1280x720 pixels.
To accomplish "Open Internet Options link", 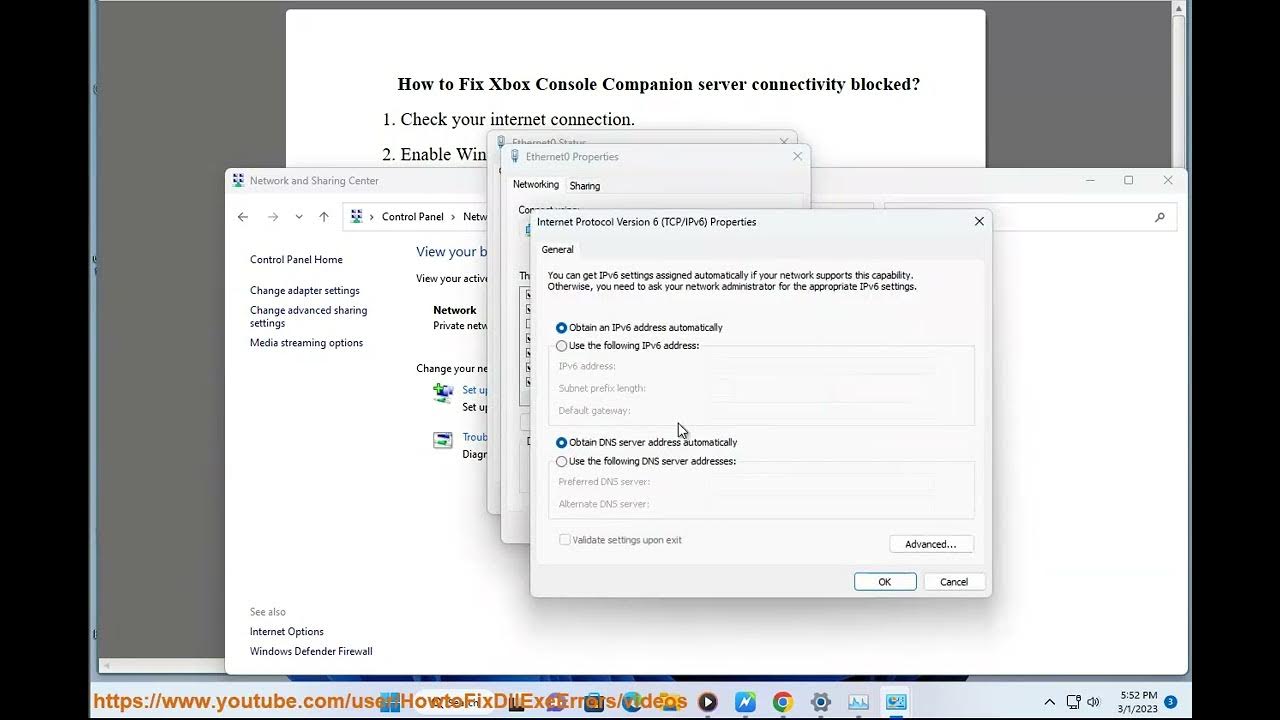I will [287, 632].
